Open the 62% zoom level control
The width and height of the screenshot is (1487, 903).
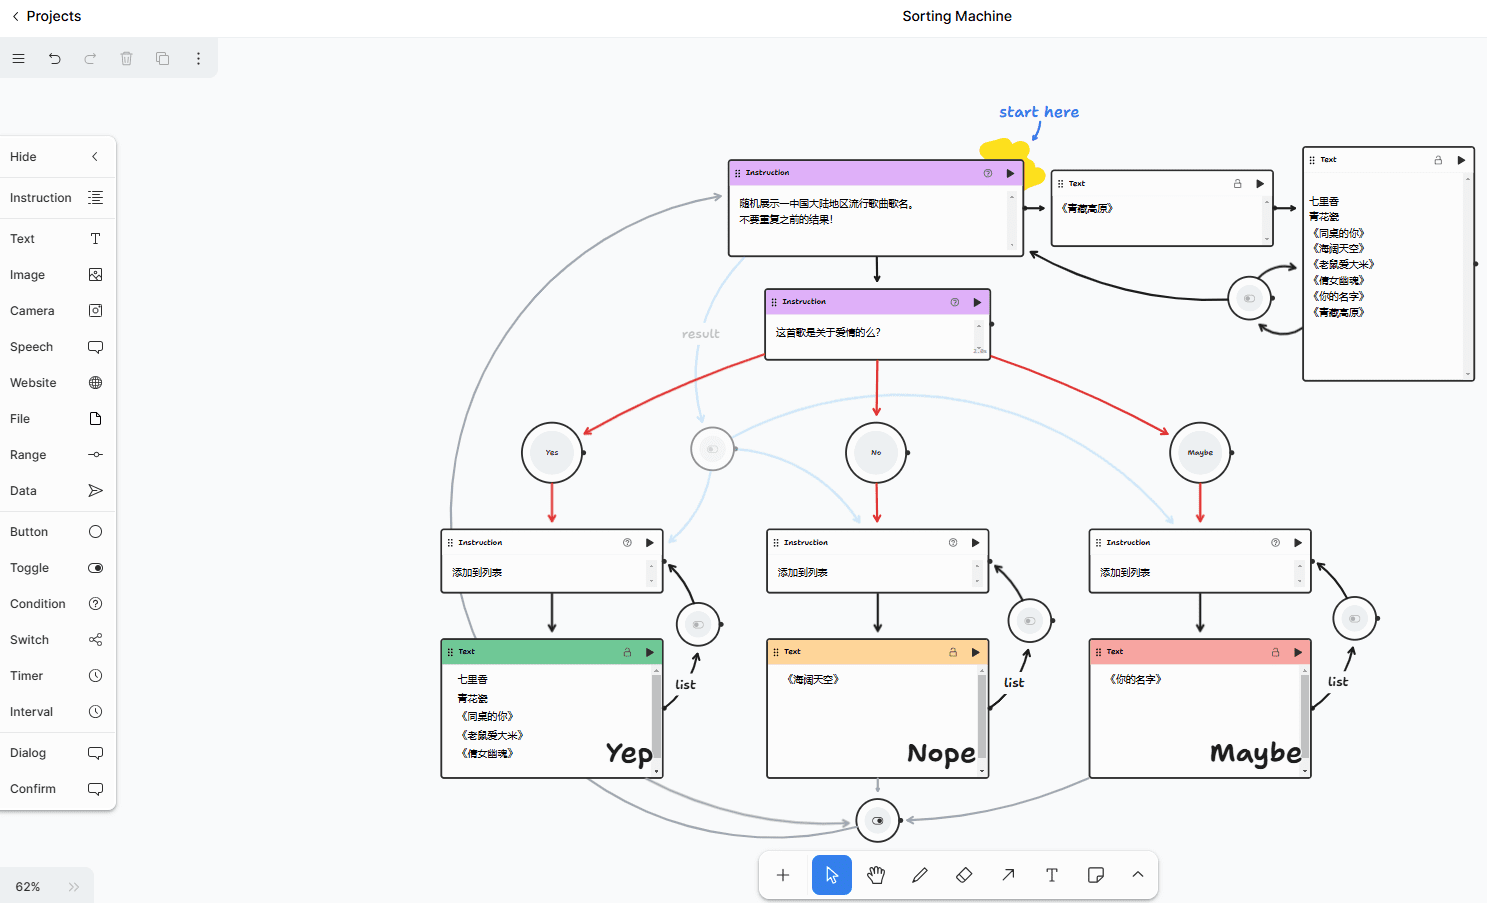coord(28,887)
